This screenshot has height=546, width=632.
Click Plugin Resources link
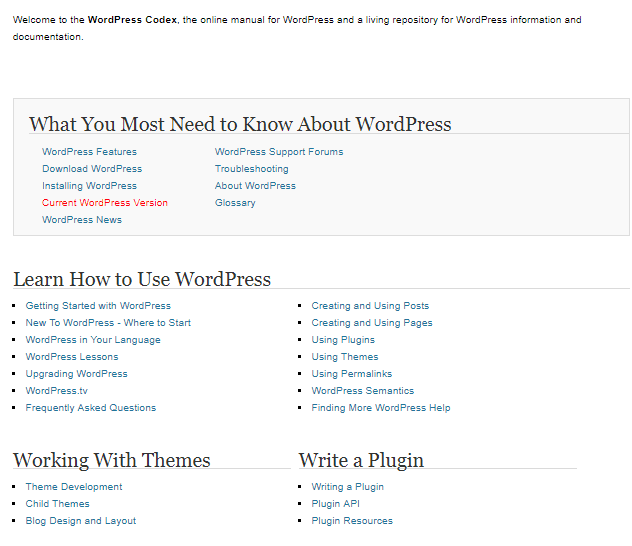352,521
